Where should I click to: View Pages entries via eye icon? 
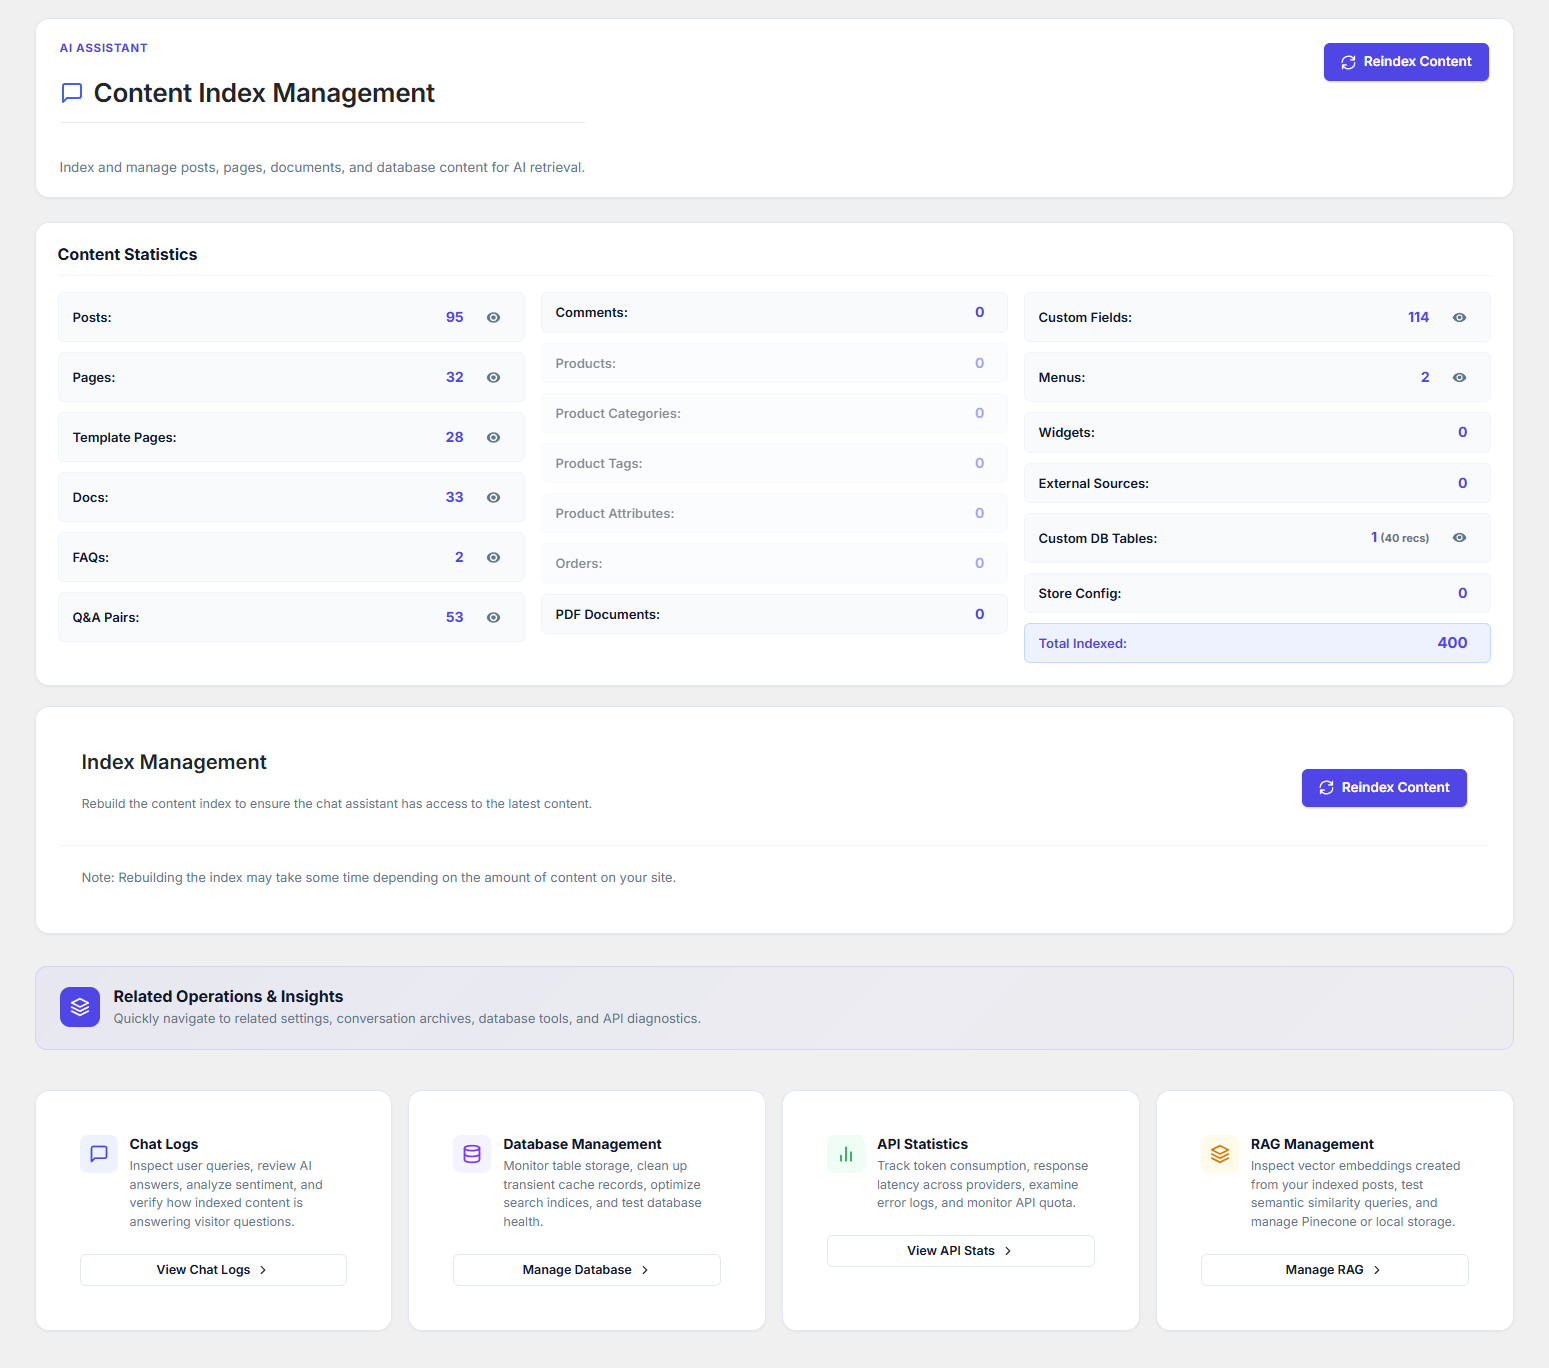coord(493,377)
